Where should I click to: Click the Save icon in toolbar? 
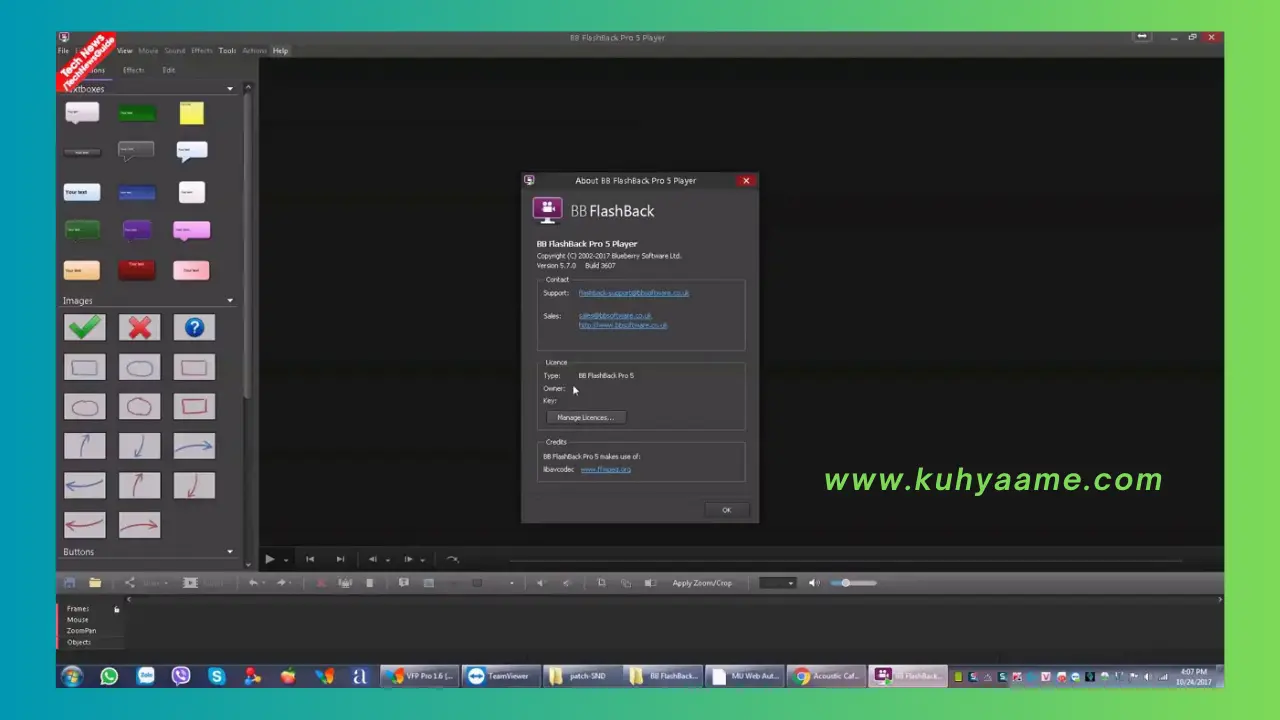click(69, 583)
